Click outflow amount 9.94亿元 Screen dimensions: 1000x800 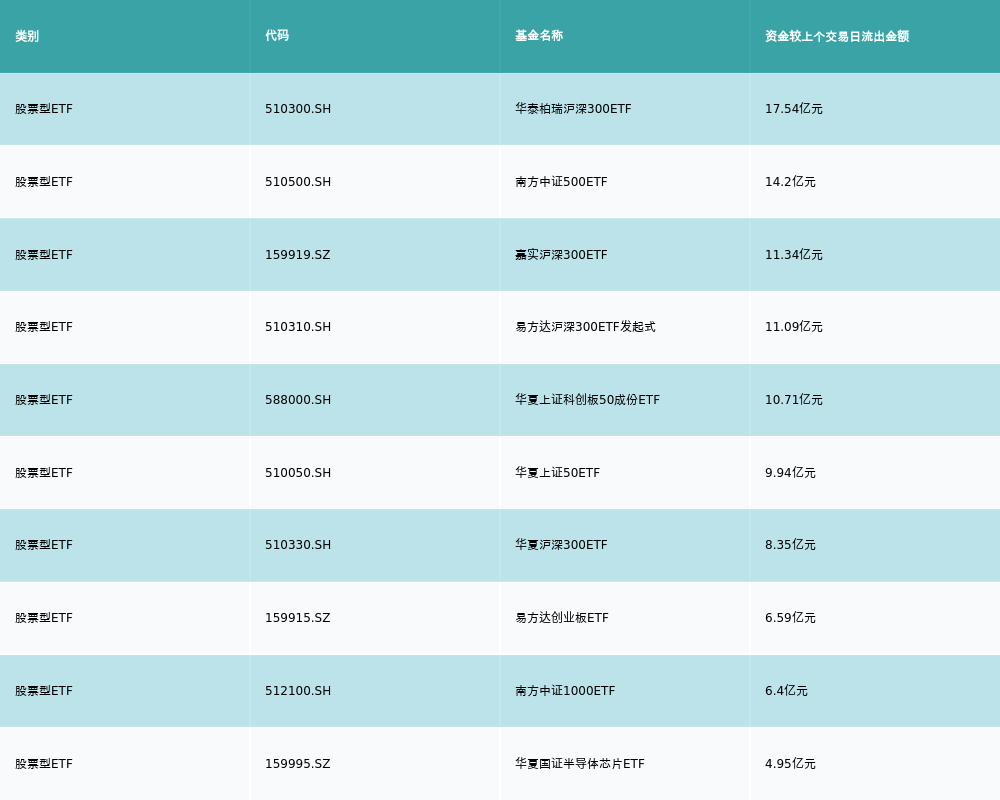pos(790,473)
